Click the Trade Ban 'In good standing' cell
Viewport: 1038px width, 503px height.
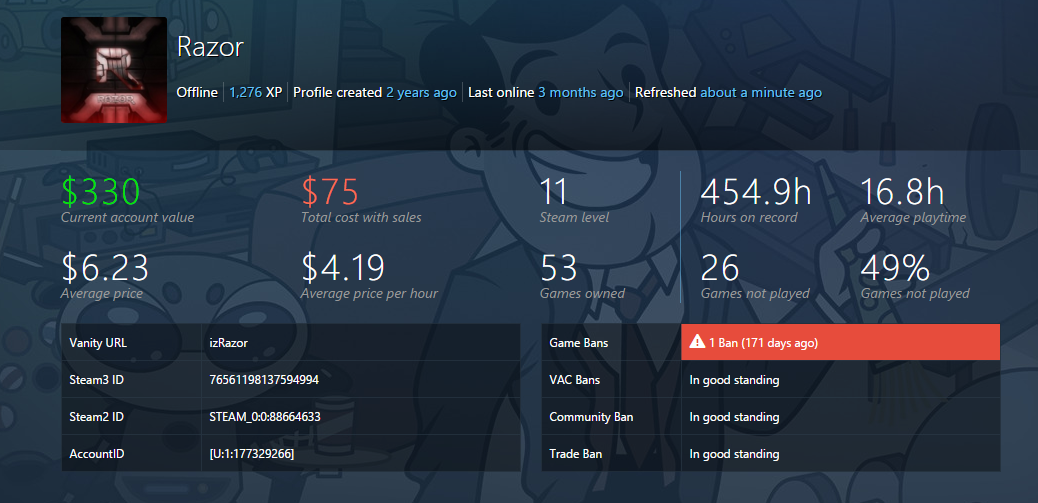(840, 454)
